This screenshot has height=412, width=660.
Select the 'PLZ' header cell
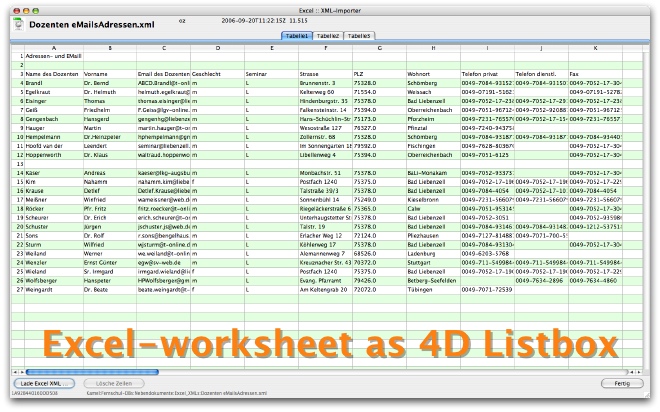(x=379, y=74)
